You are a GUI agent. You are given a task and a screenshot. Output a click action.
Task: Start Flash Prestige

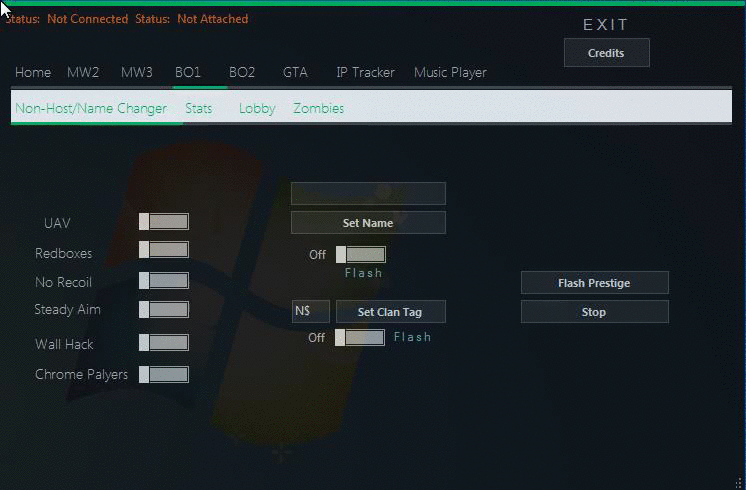coord(594,283)
